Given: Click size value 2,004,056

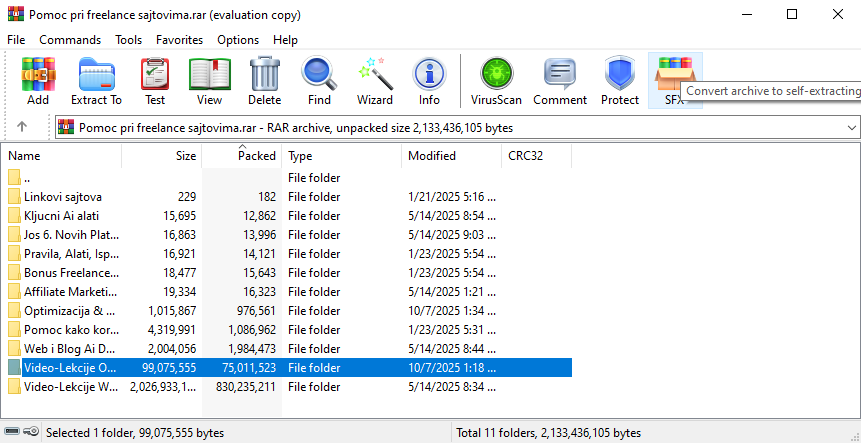Looking at the screenshot, I should (x=172, y=349).
